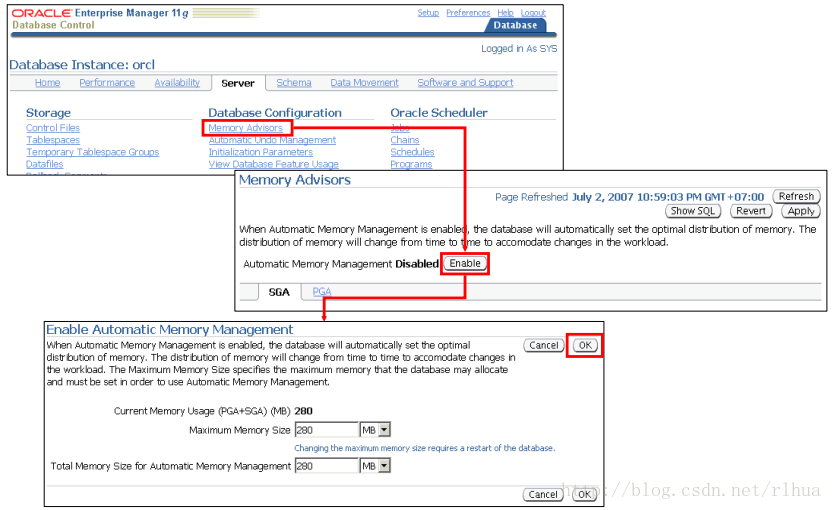Click the Total Memory Size input field
The height and width of the screenshot is (510, 832).
(x=327, y=466)
